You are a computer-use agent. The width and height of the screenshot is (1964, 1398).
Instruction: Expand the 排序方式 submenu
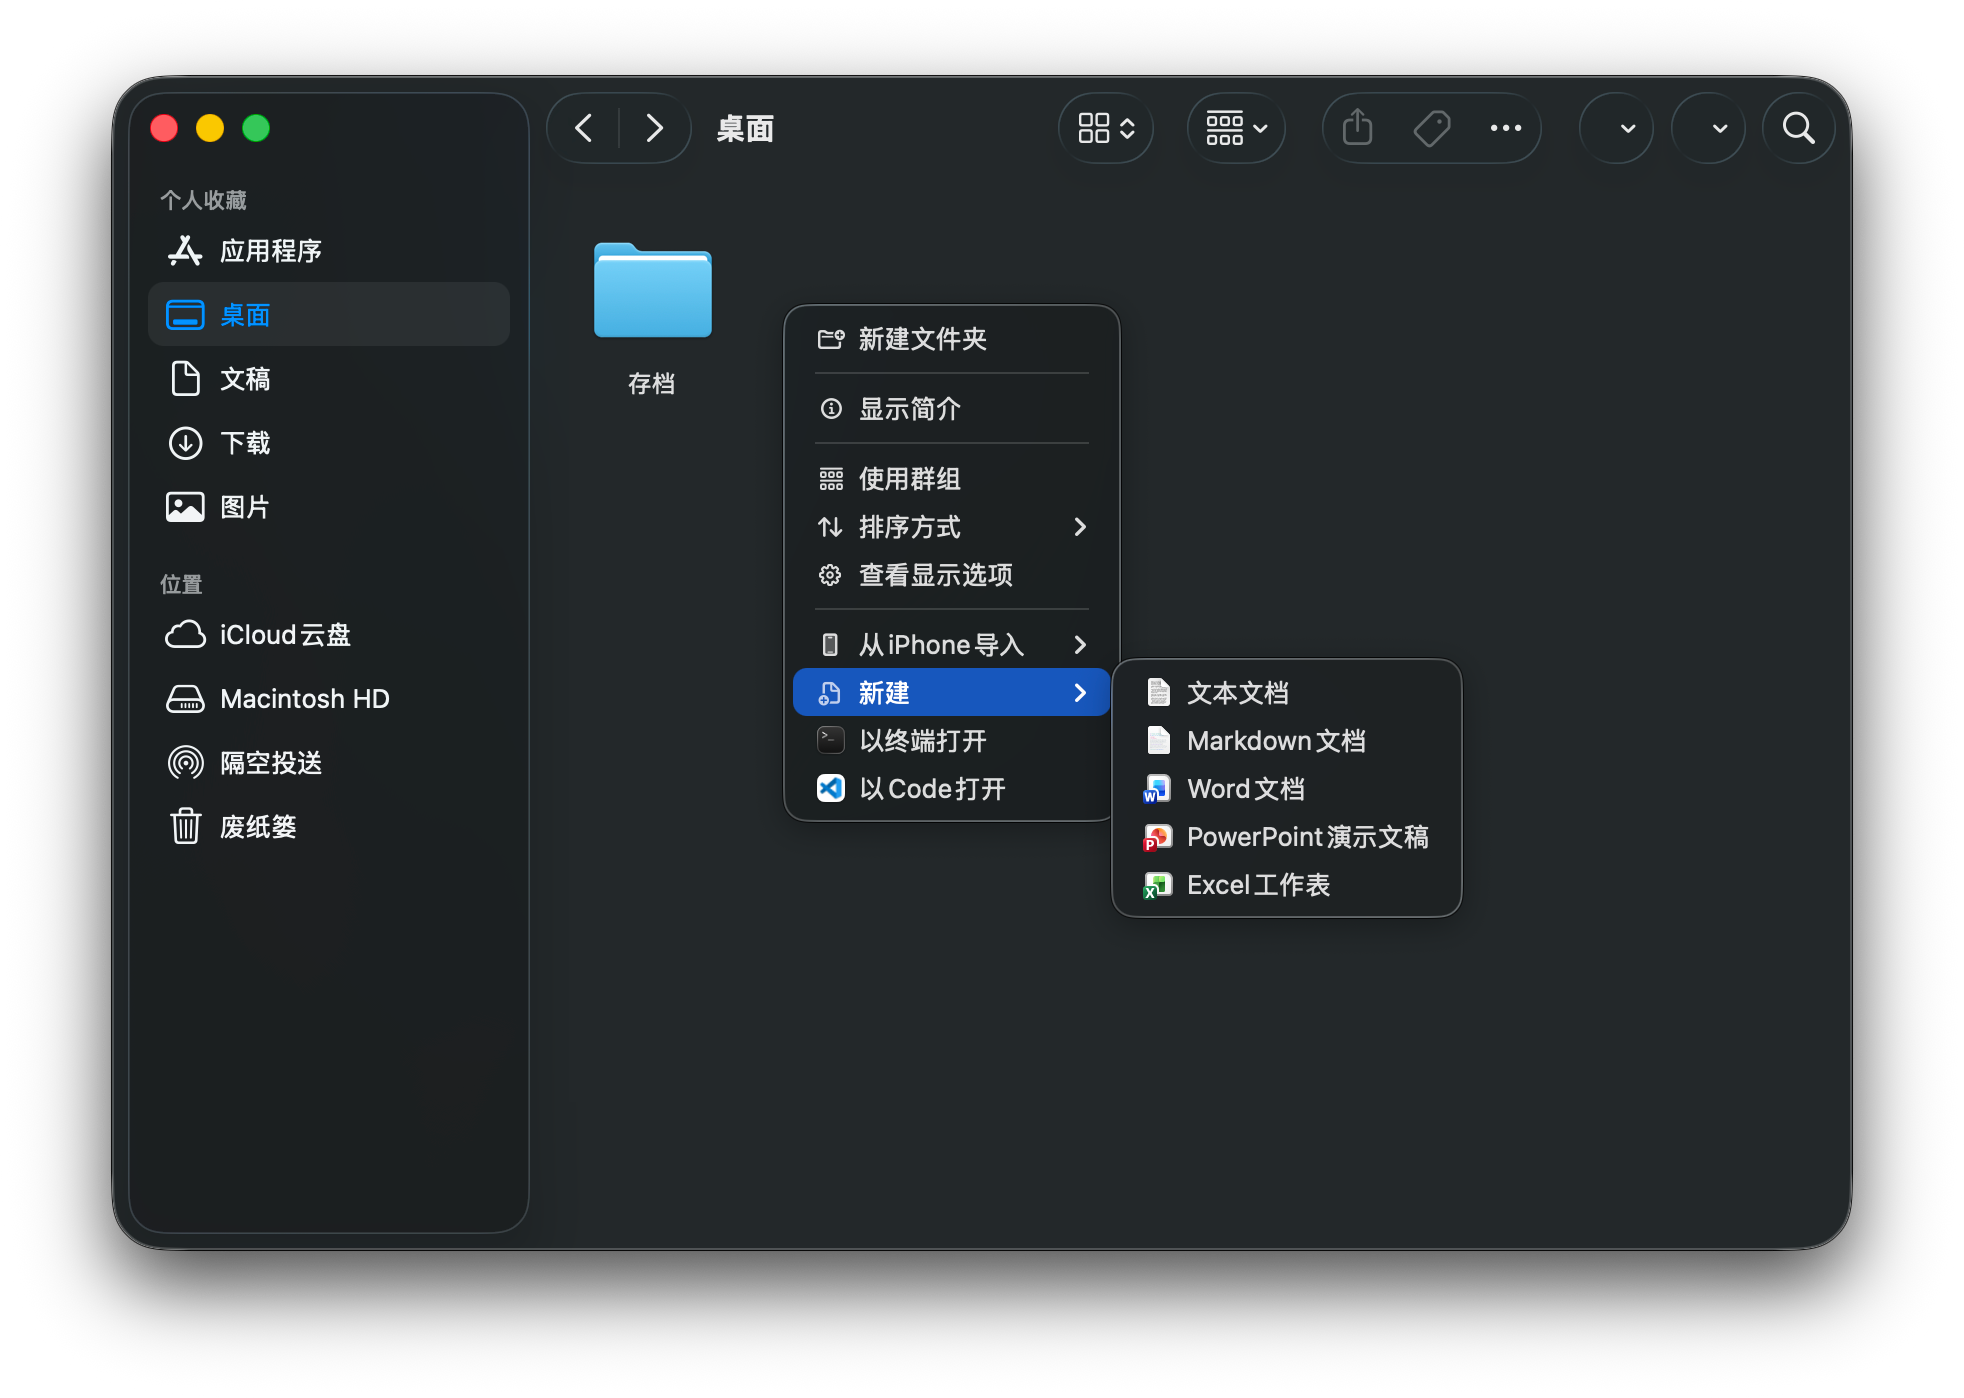[951, 527]
